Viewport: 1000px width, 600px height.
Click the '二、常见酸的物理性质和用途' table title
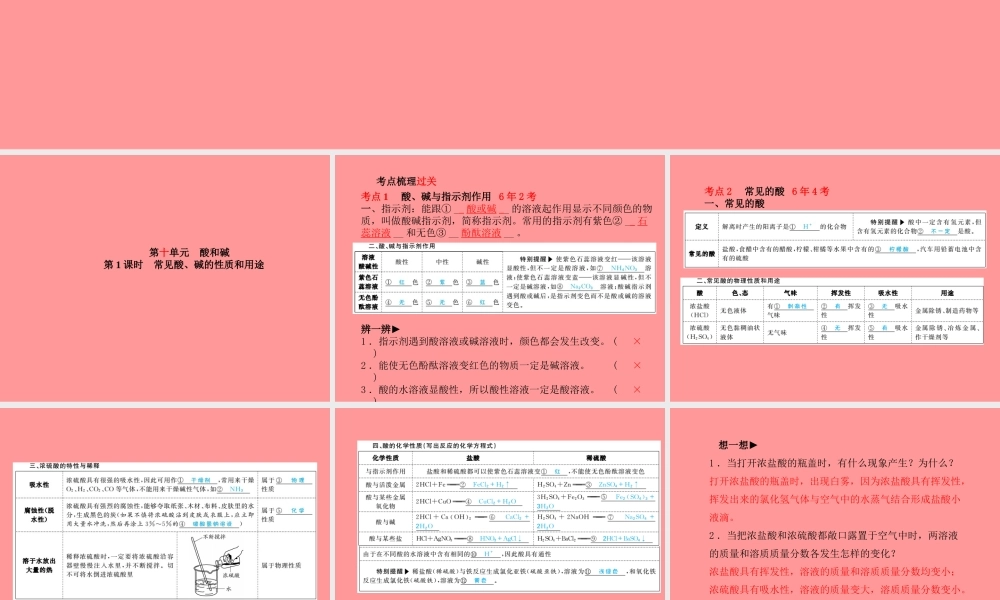click(738, 281)
